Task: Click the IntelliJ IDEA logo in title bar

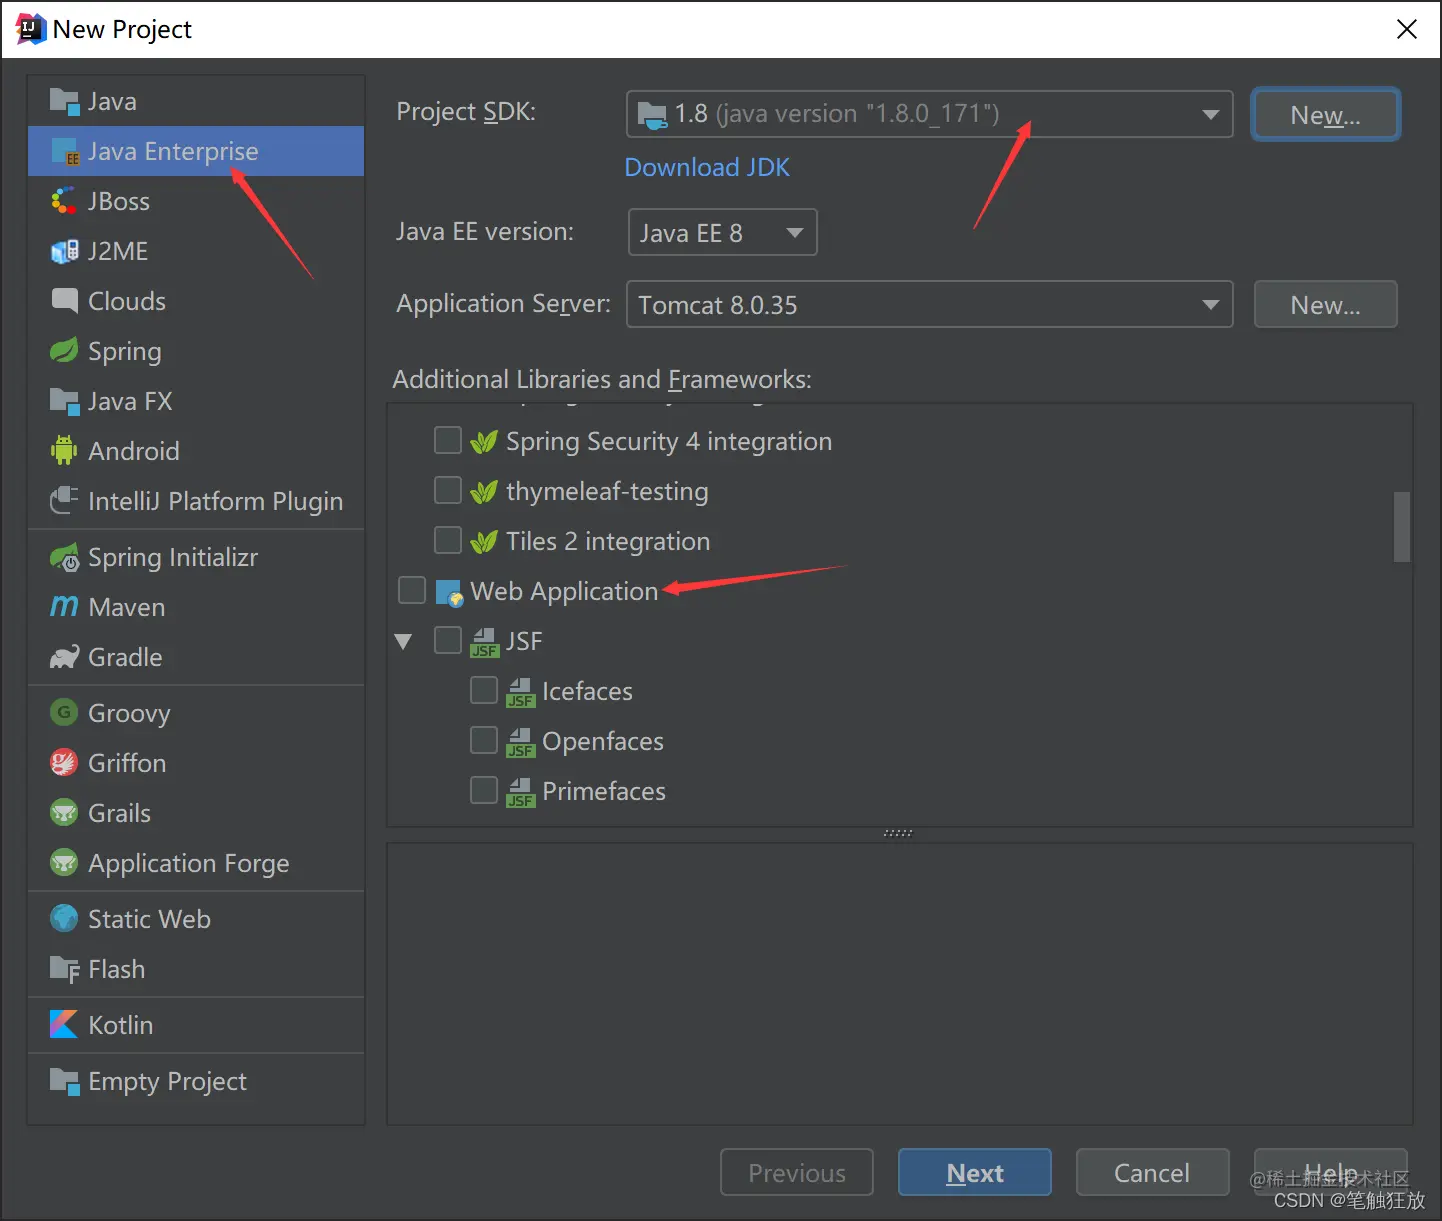Action: [31, 29]
